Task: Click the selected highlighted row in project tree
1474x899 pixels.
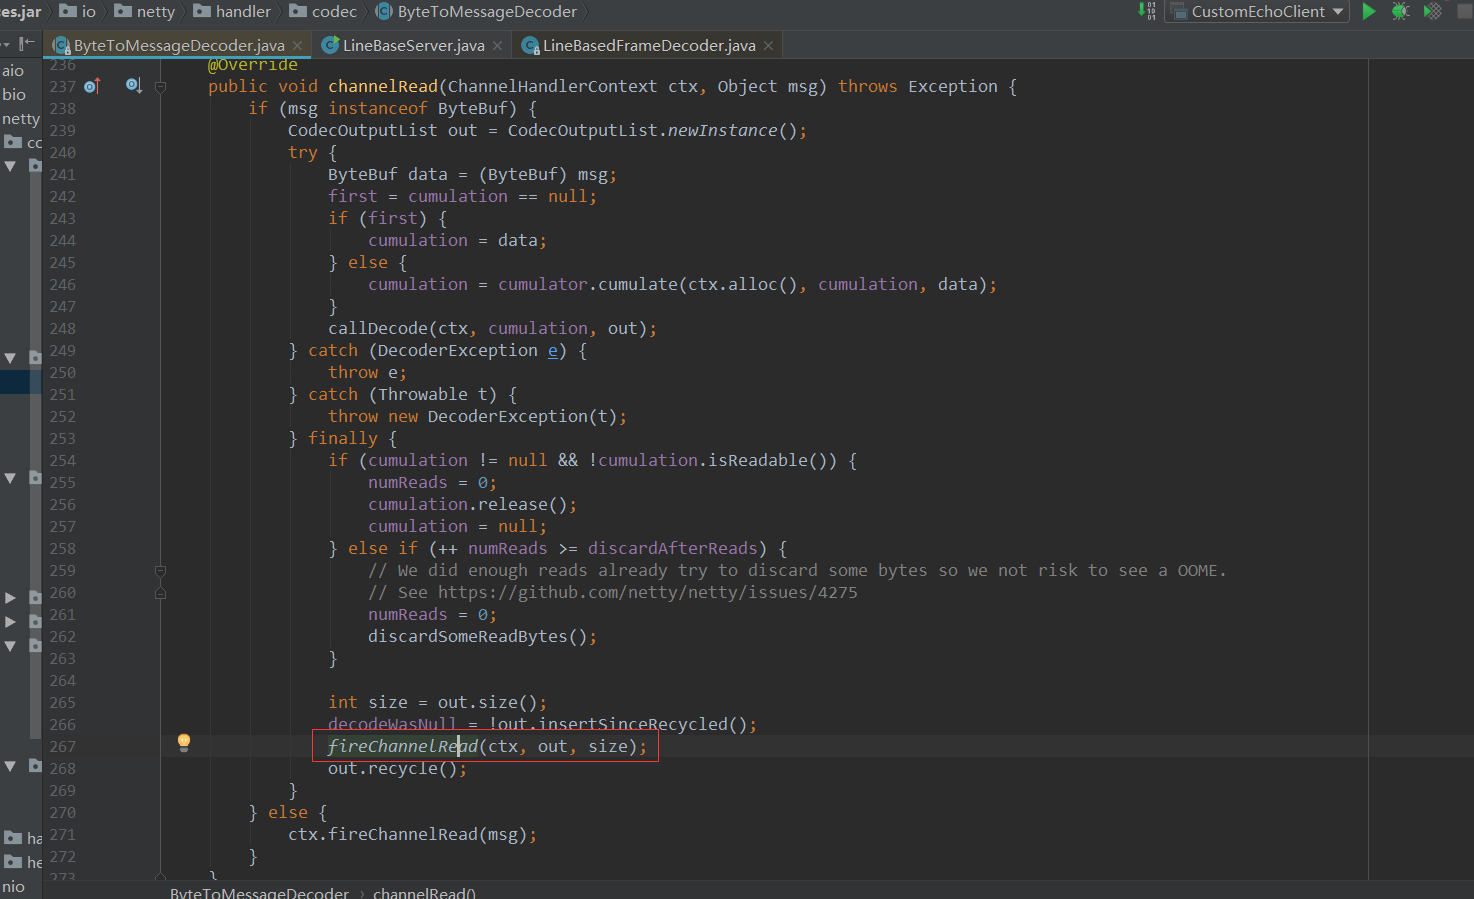Action: [x=21, y=381]
